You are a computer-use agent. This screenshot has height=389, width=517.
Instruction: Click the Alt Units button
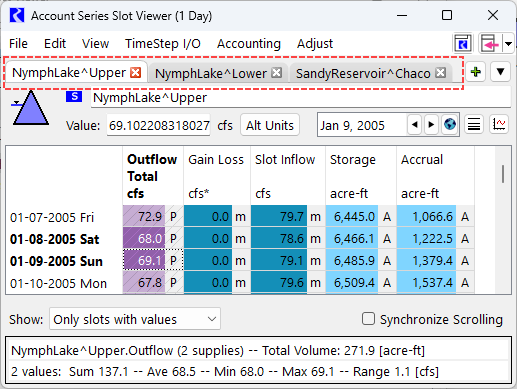pyautogui.click(x=270, y=125)
